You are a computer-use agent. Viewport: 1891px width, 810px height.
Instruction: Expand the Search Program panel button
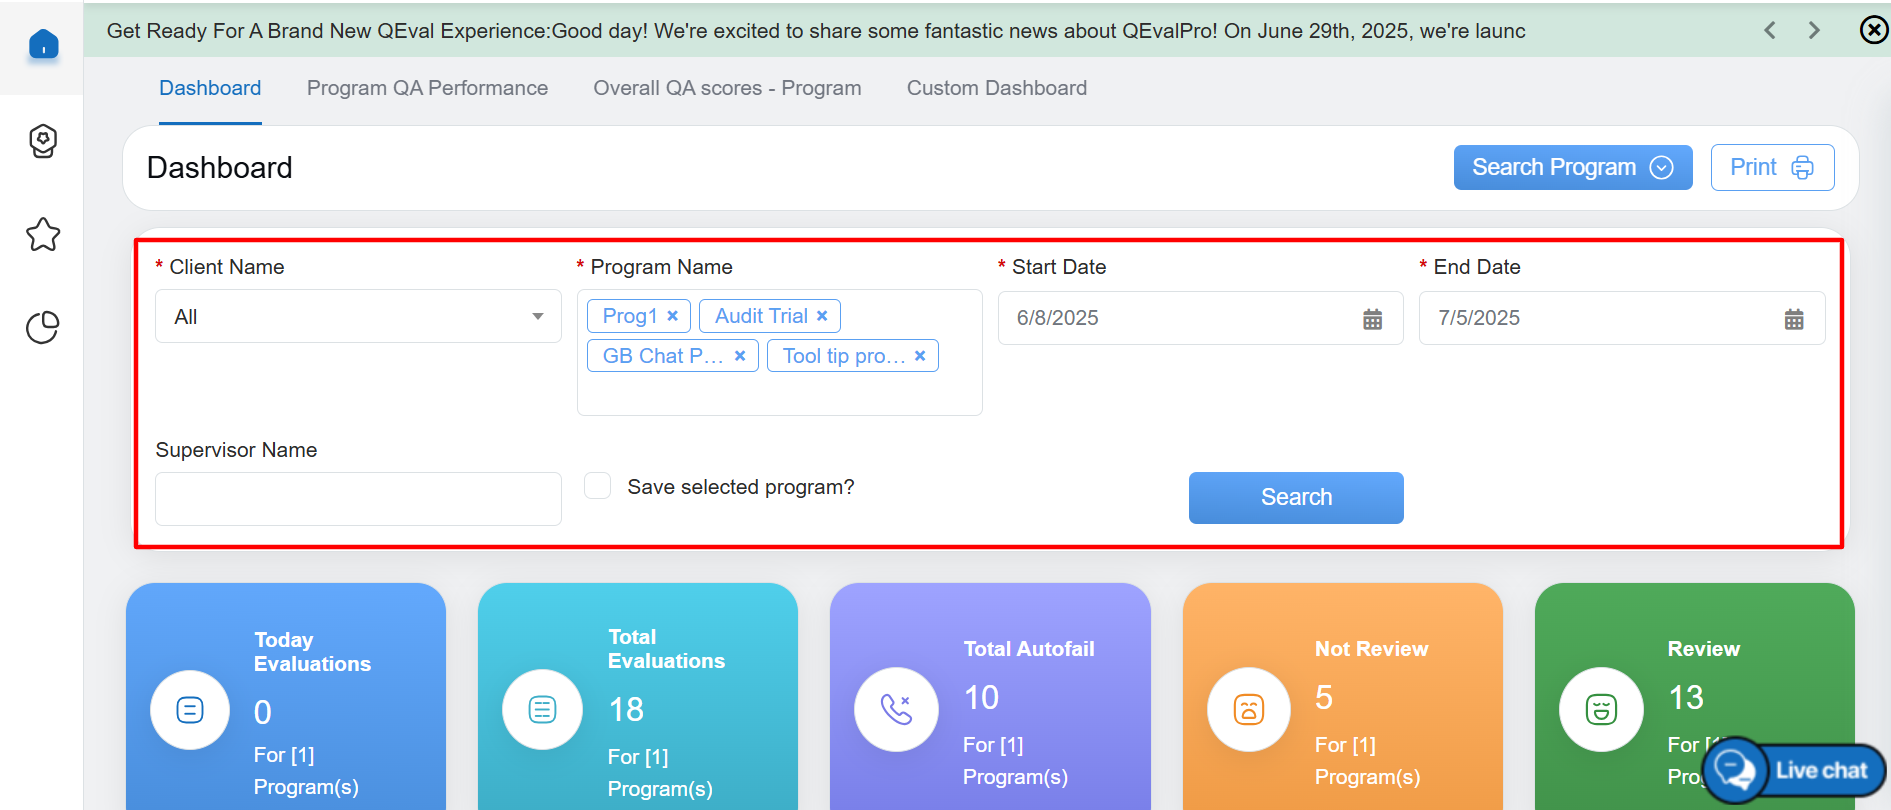[x=1572, y=167]
